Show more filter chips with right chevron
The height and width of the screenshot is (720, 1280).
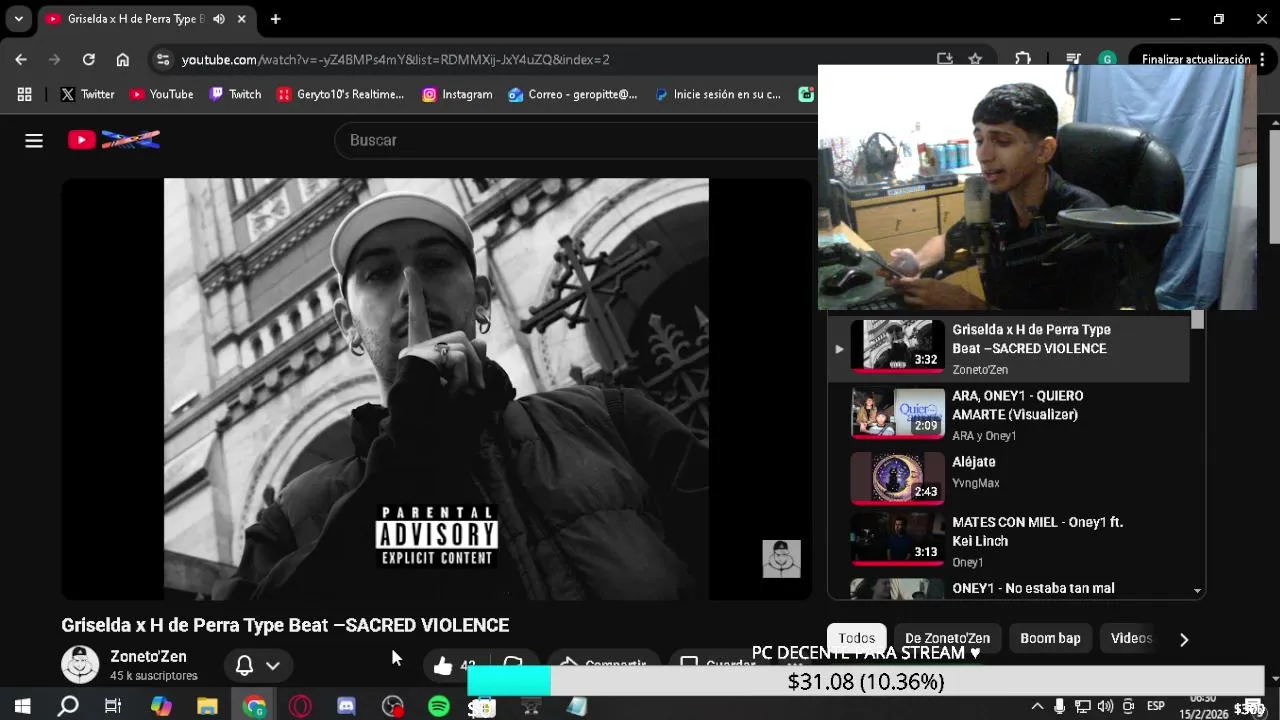1184,639
